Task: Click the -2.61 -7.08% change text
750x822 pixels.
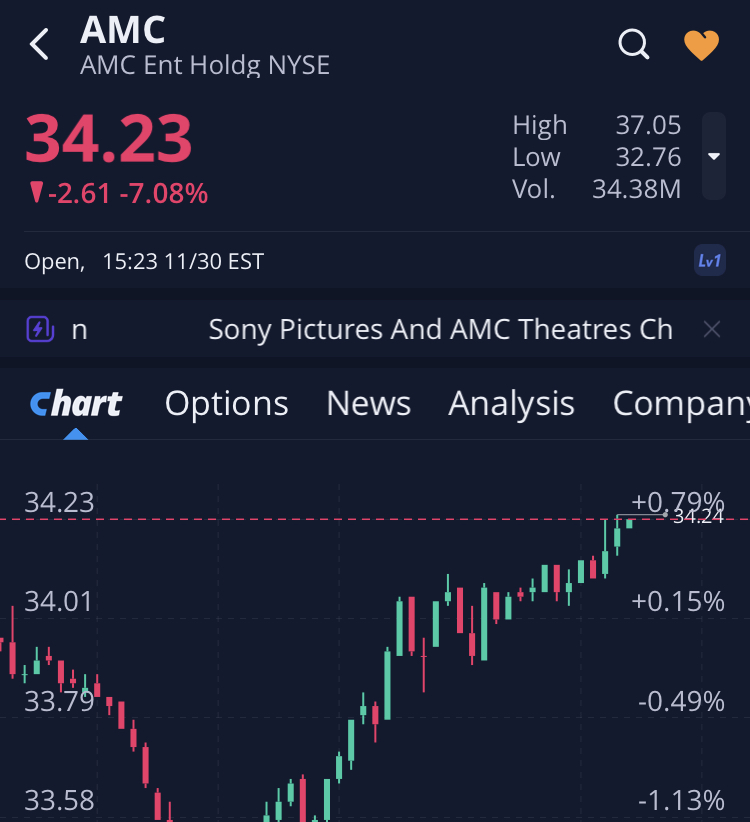Action: (x=118, y=193)
